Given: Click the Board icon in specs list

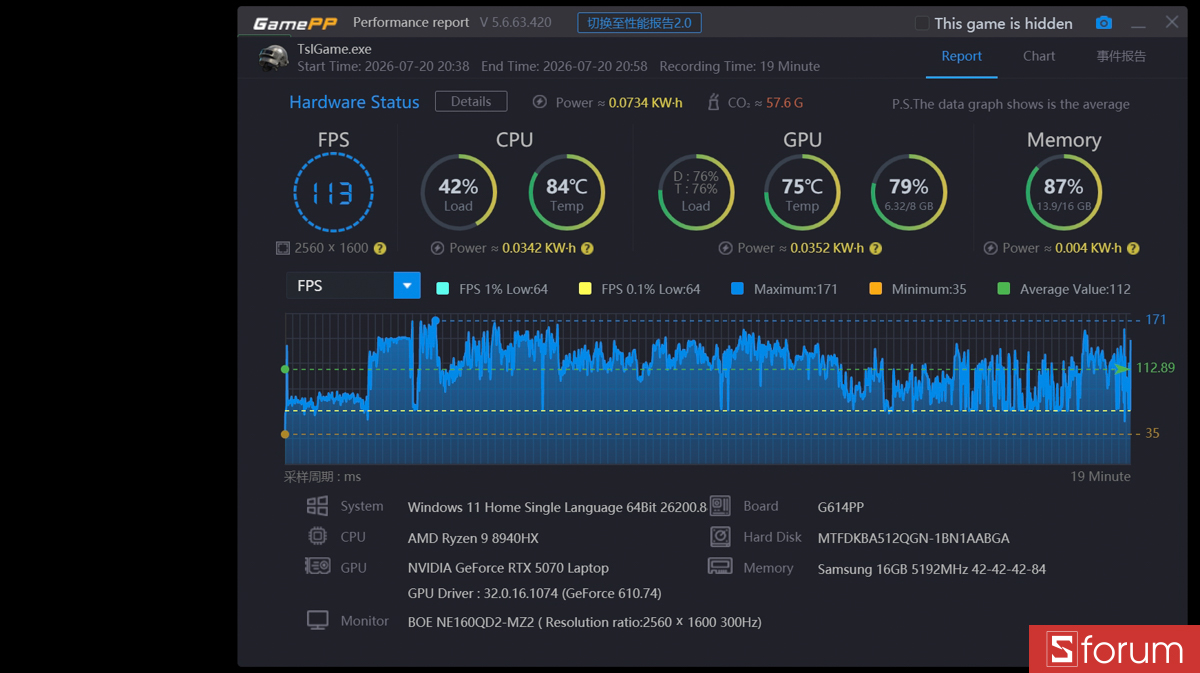Looking at the screenshot, I should (720, 506).
